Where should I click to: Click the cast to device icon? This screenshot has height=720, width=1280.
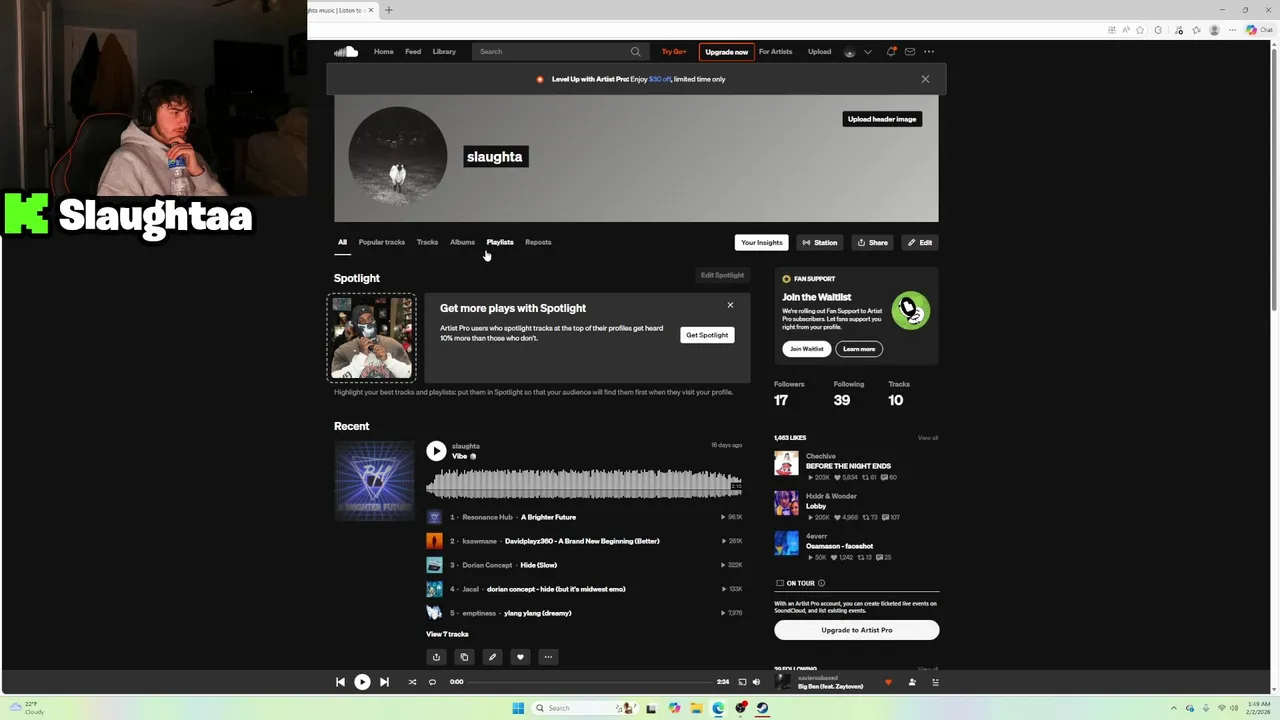742,682
